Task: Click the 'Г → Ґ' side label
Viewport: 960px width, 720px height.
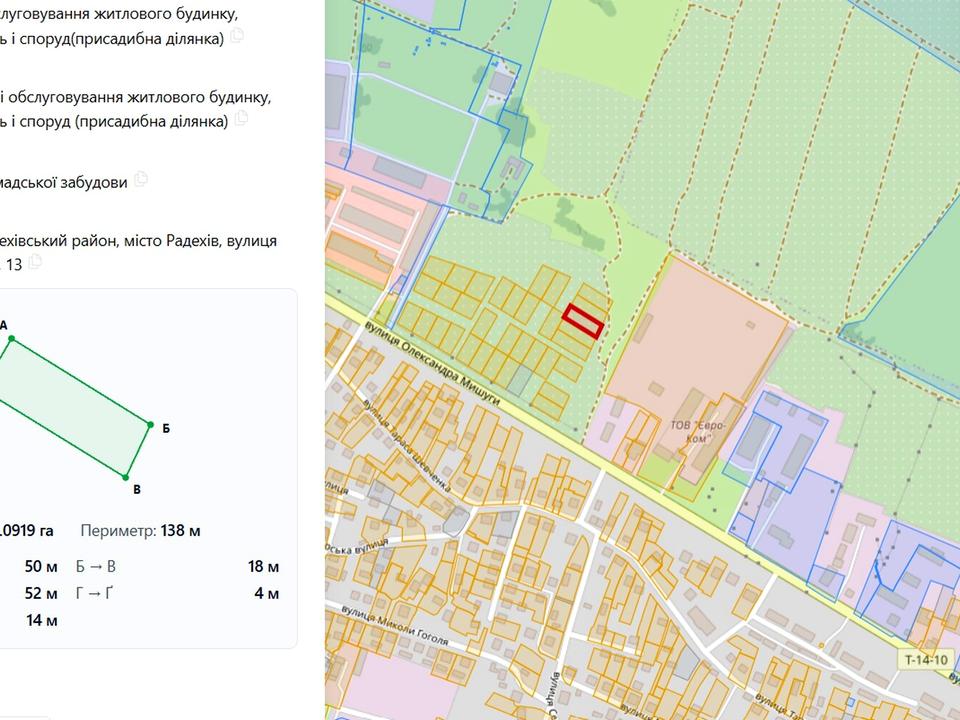Action: [95, 593]
